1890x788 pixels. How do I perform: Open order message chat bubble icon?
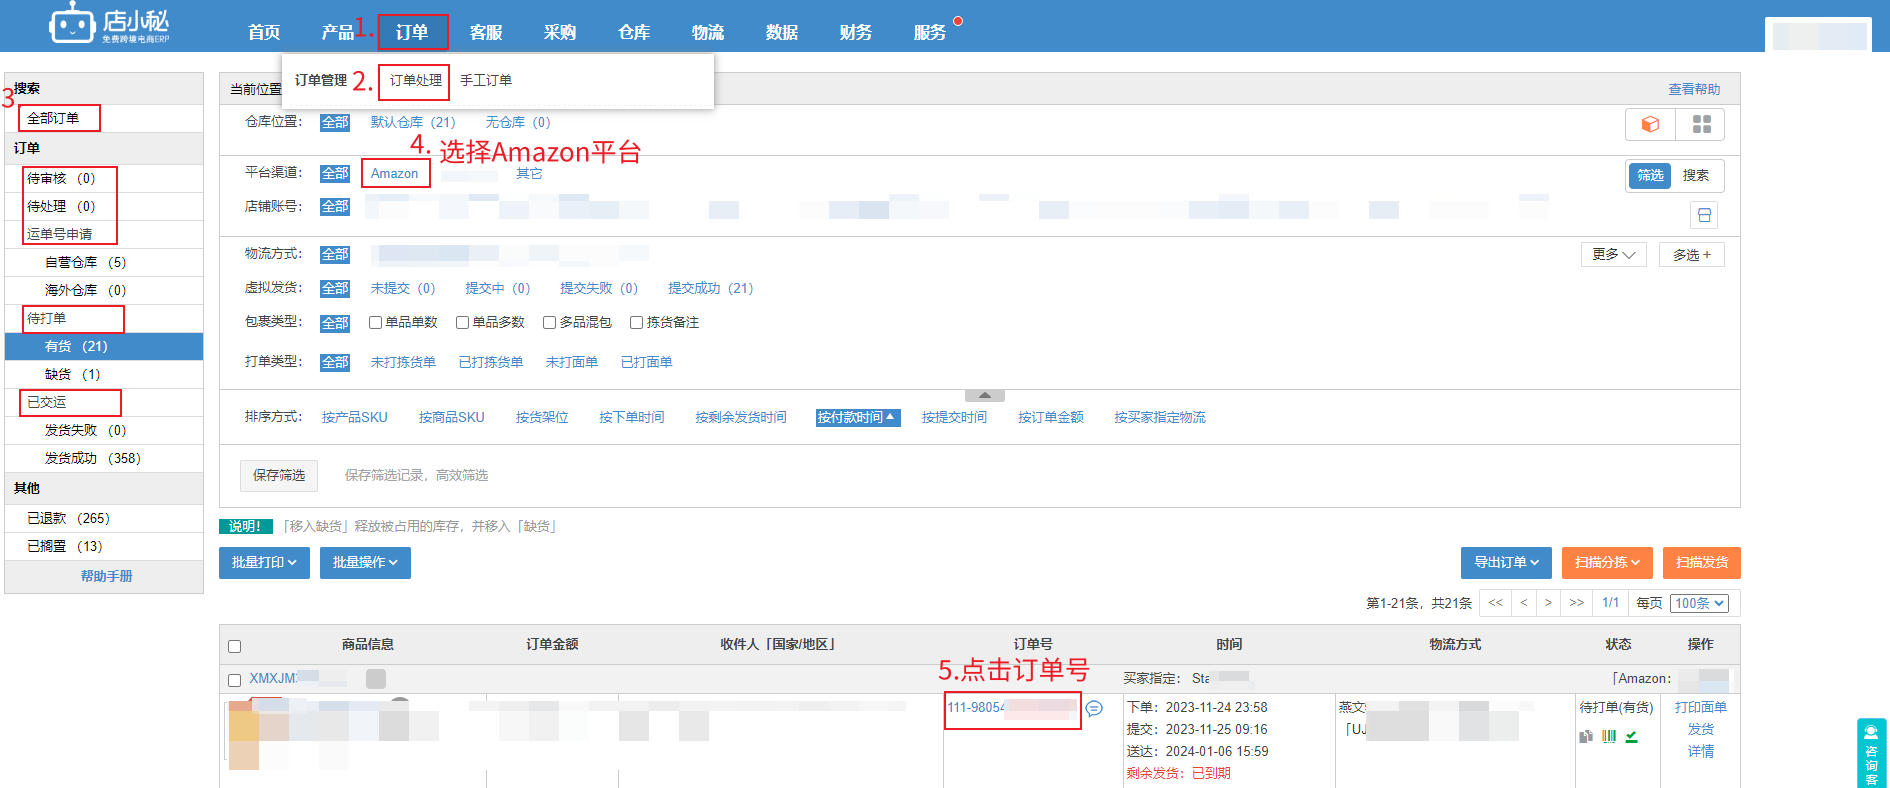[1094, 708]
